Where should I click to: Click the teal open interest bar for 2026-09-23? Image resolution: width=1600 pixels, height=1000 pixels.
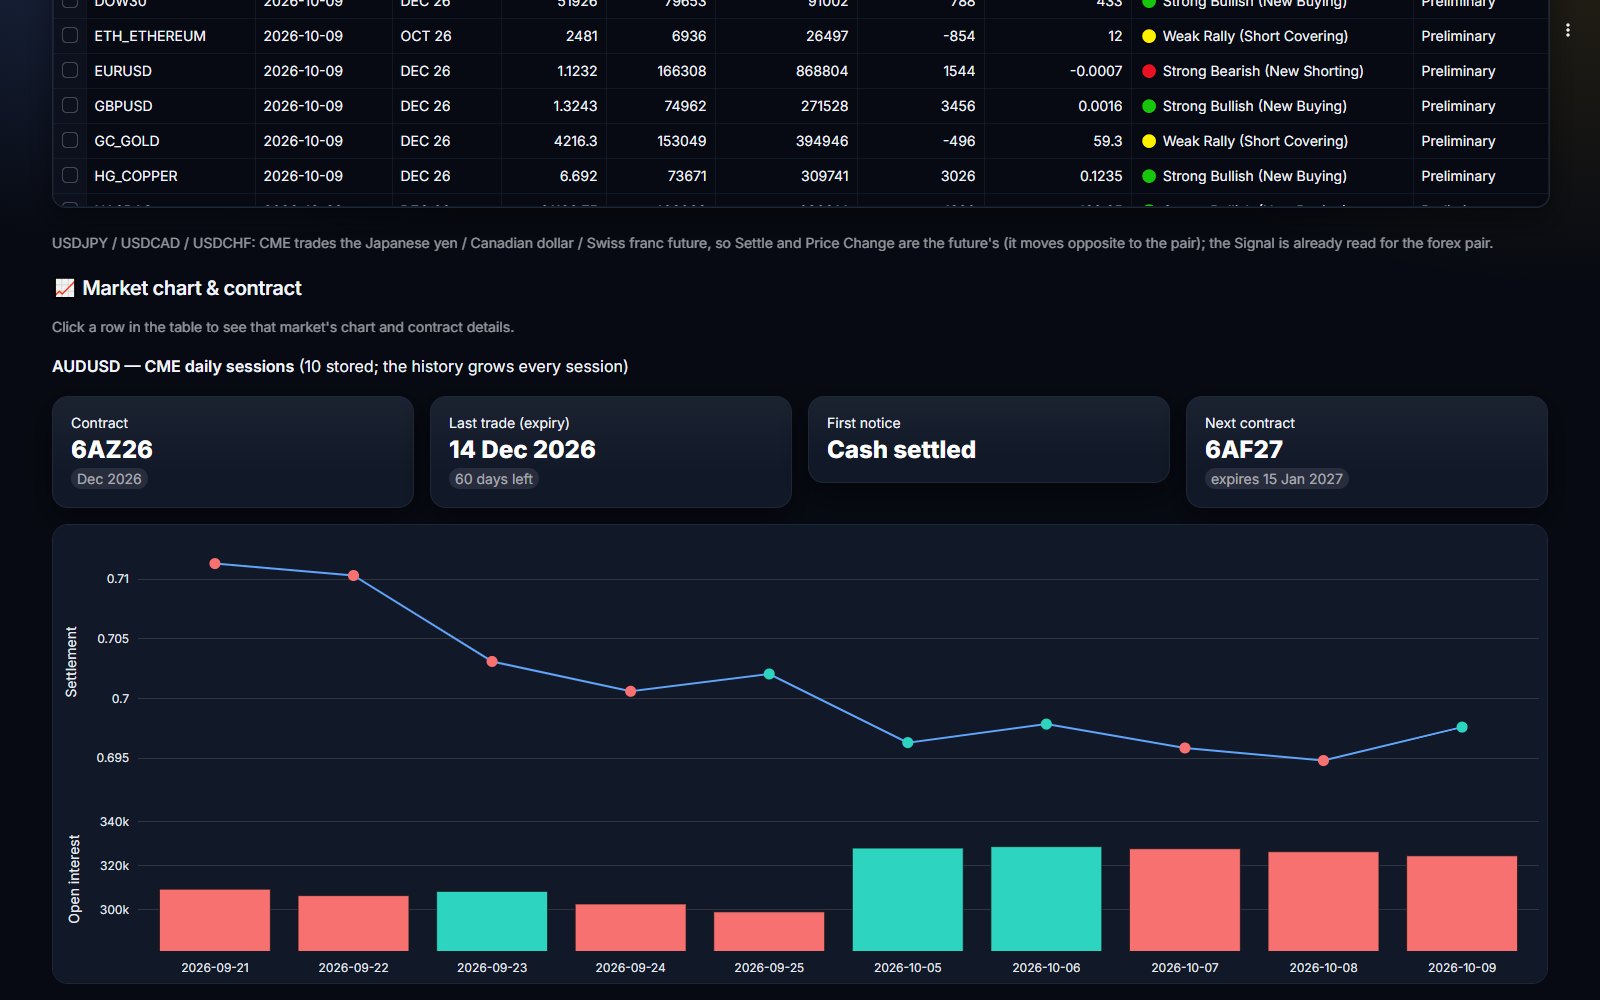coord(492,921)
